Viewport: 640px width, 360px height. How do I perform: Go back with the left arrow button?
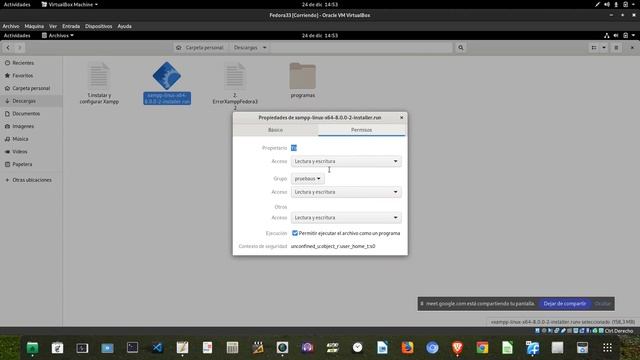coord(8,48)
